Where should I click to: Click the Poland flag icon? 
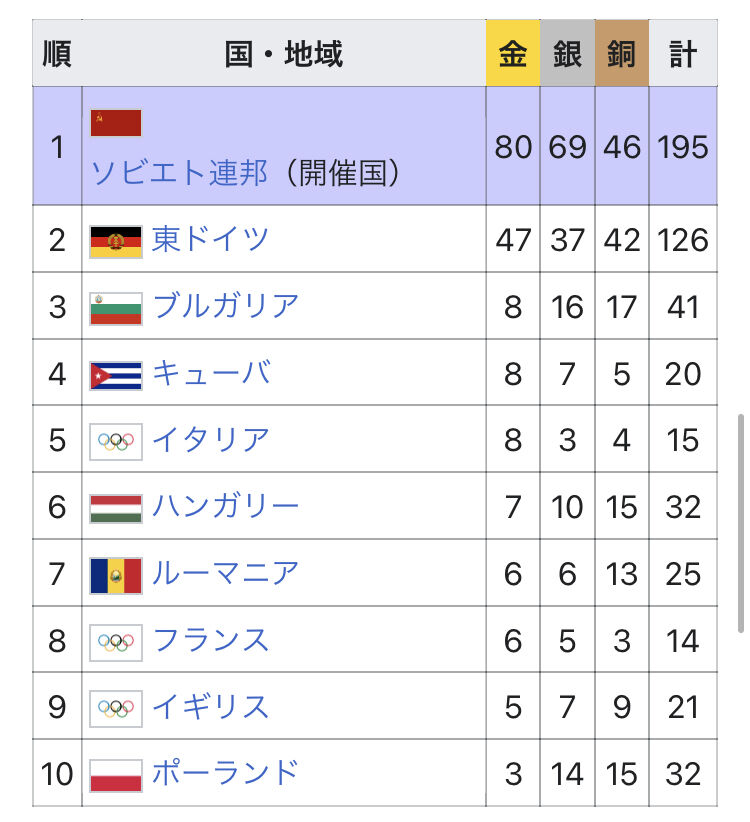116,775
